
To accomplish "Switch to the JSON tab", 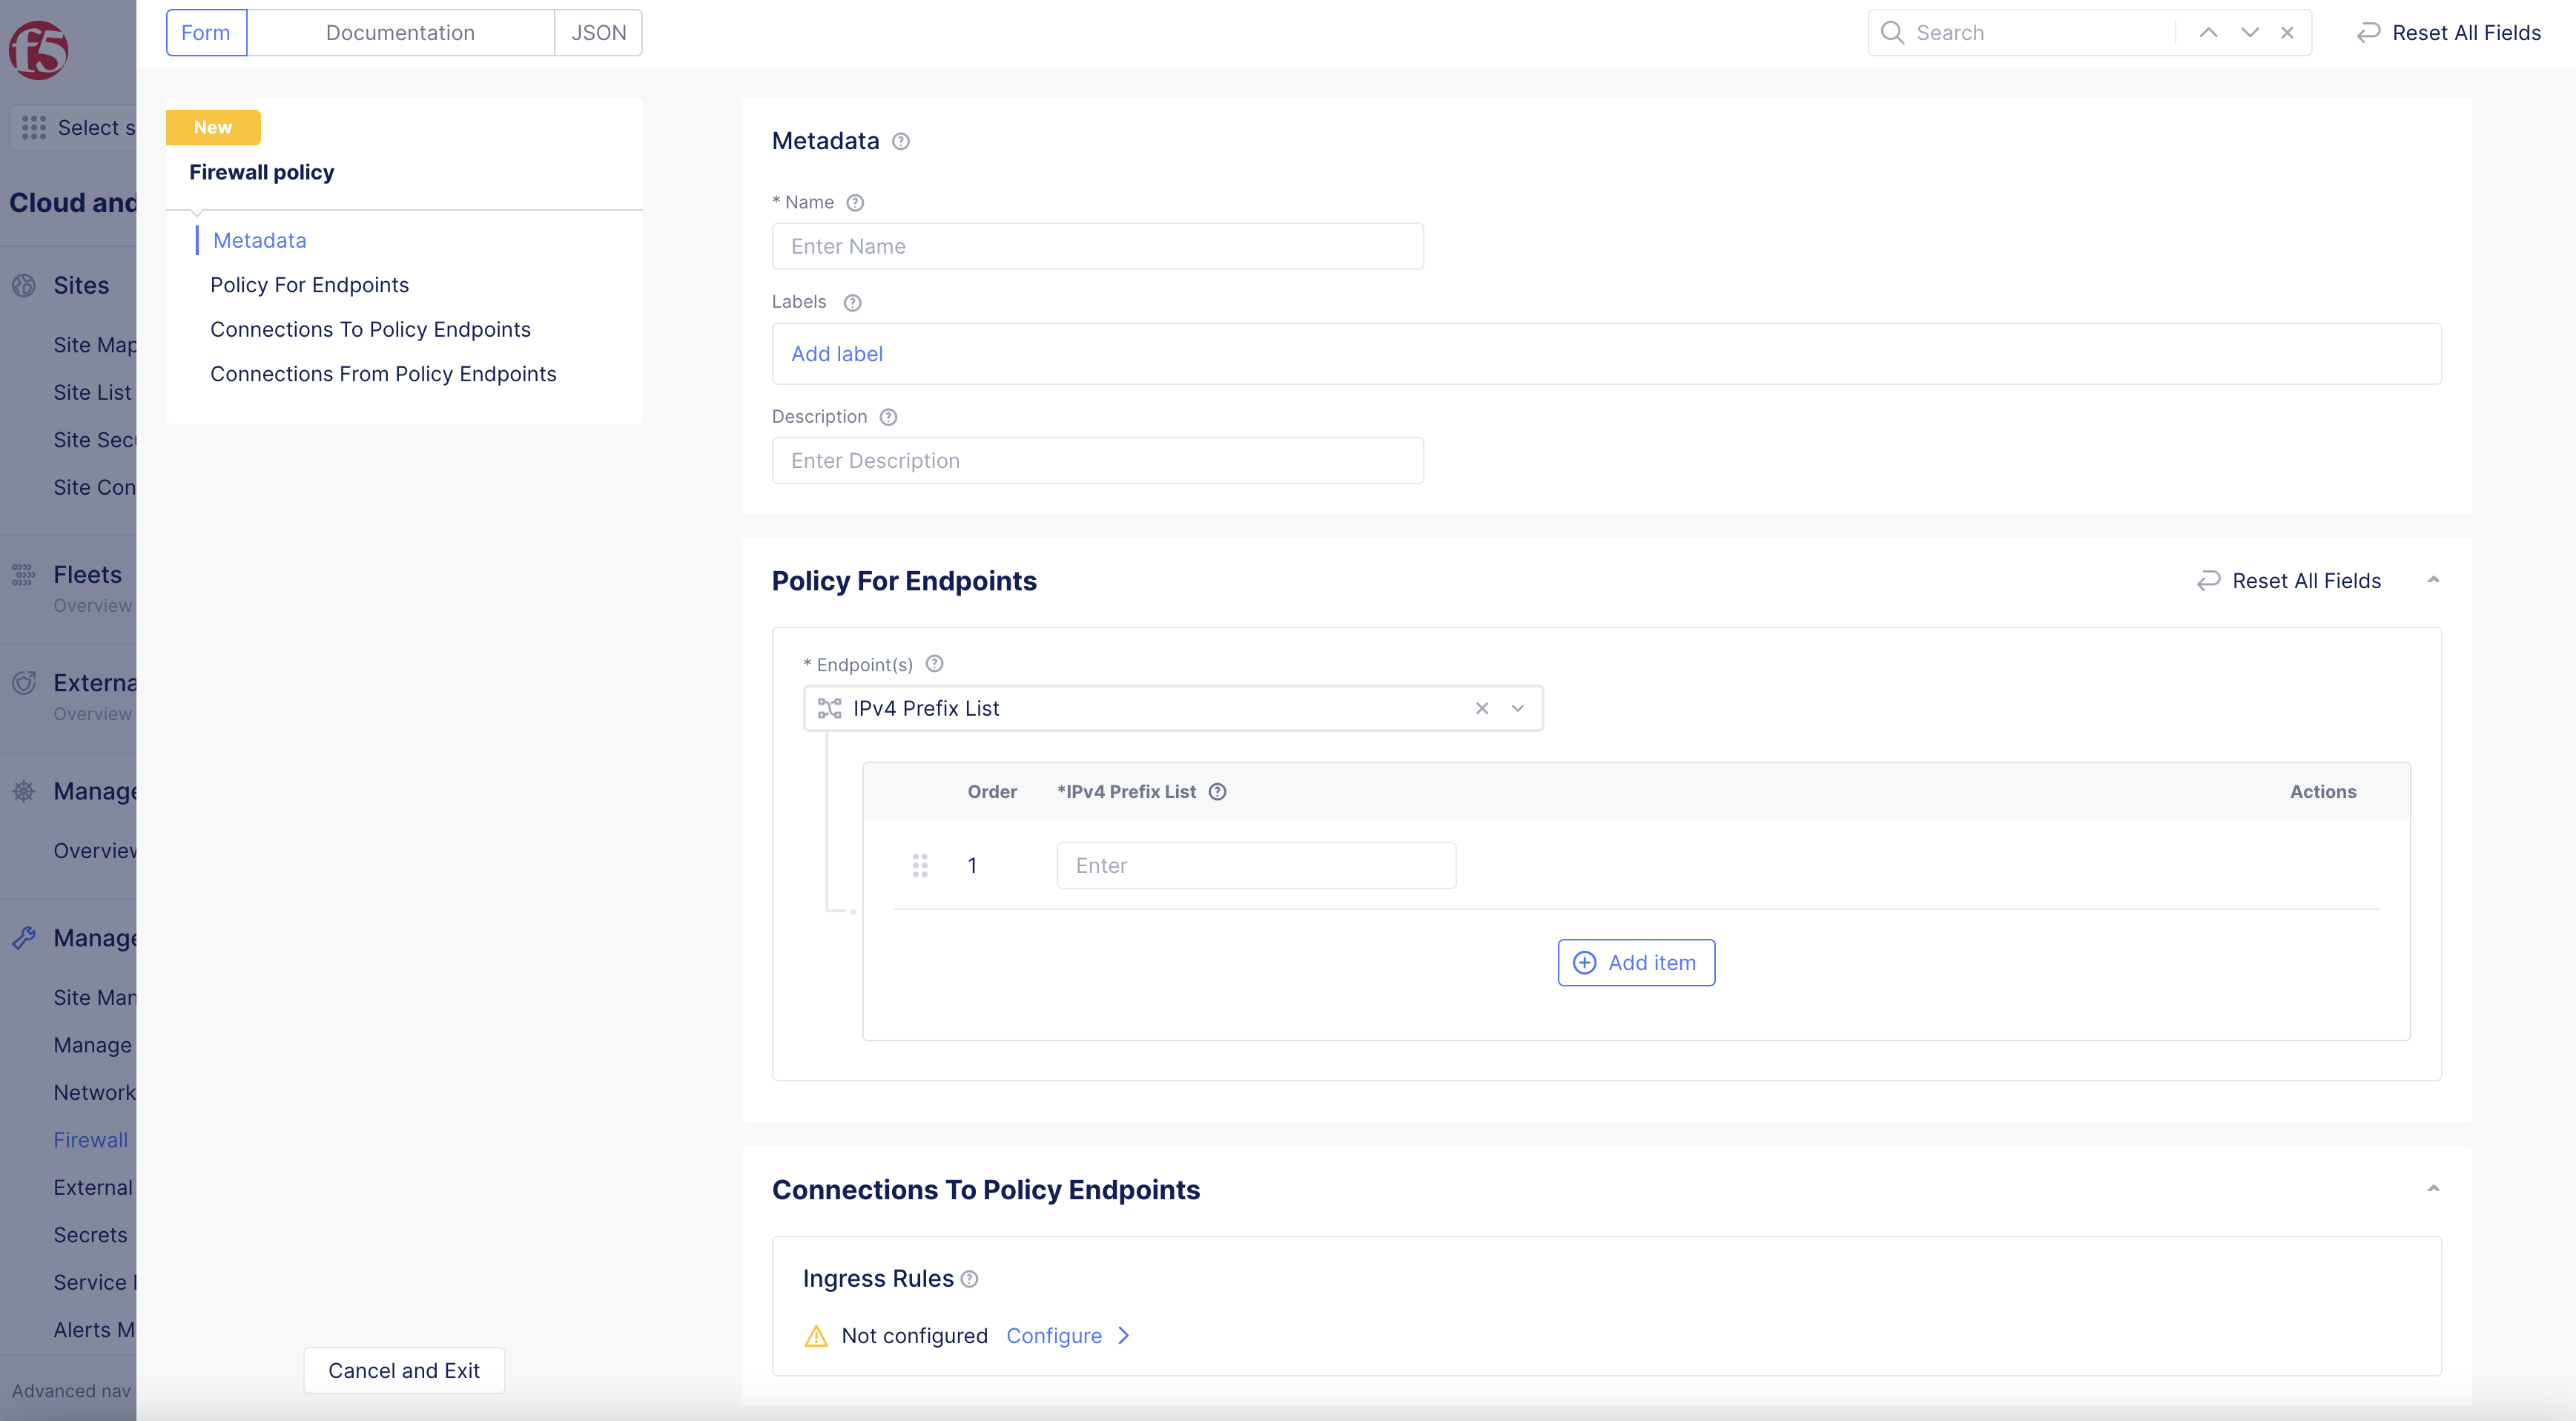I will (x=598, y=32).
